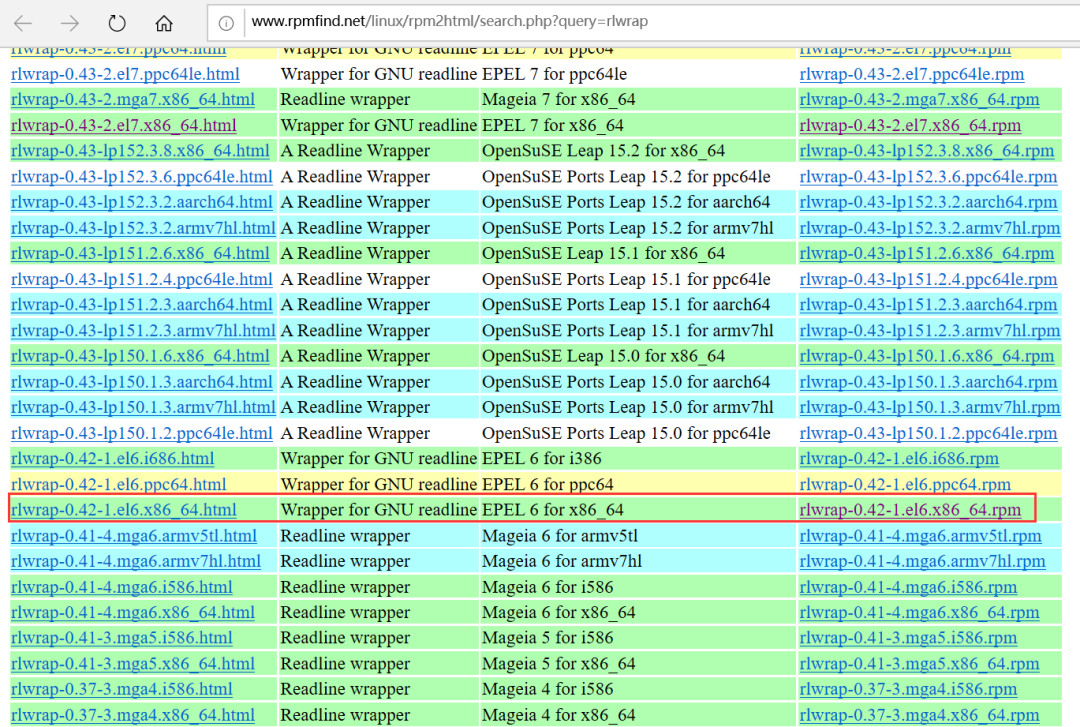This screenshot has width=1080, height=727.
Task: Download rlwrap-0.43-lp152.3.8.x86_64.rpm
Action: point(926,151)
